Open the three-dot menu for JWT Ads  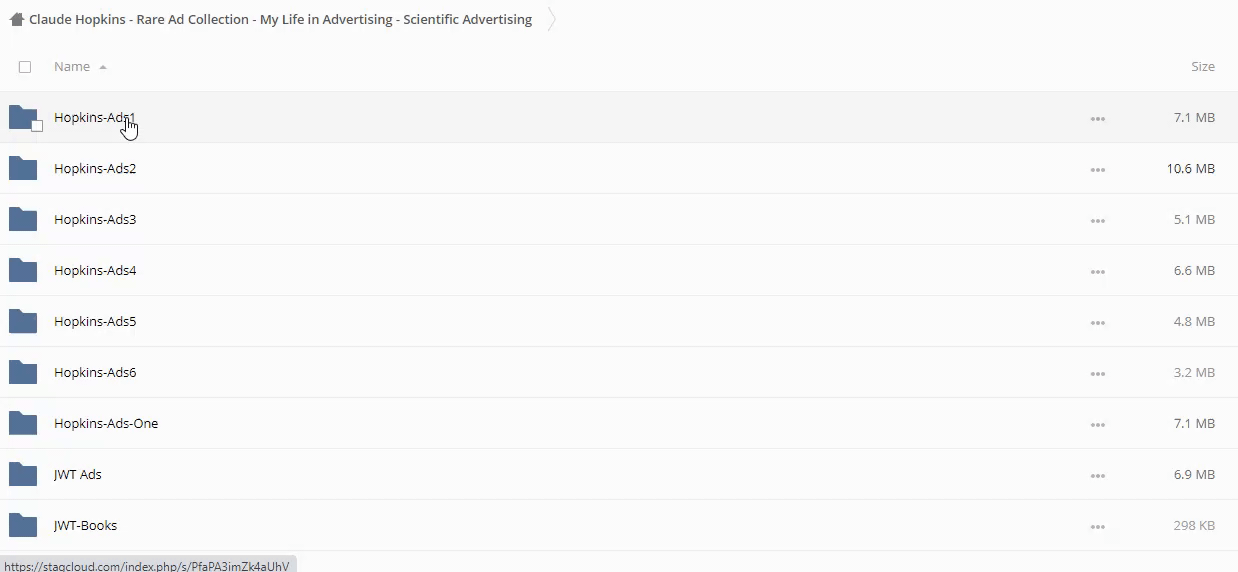pyautogui.click(x=1097, y=475)
